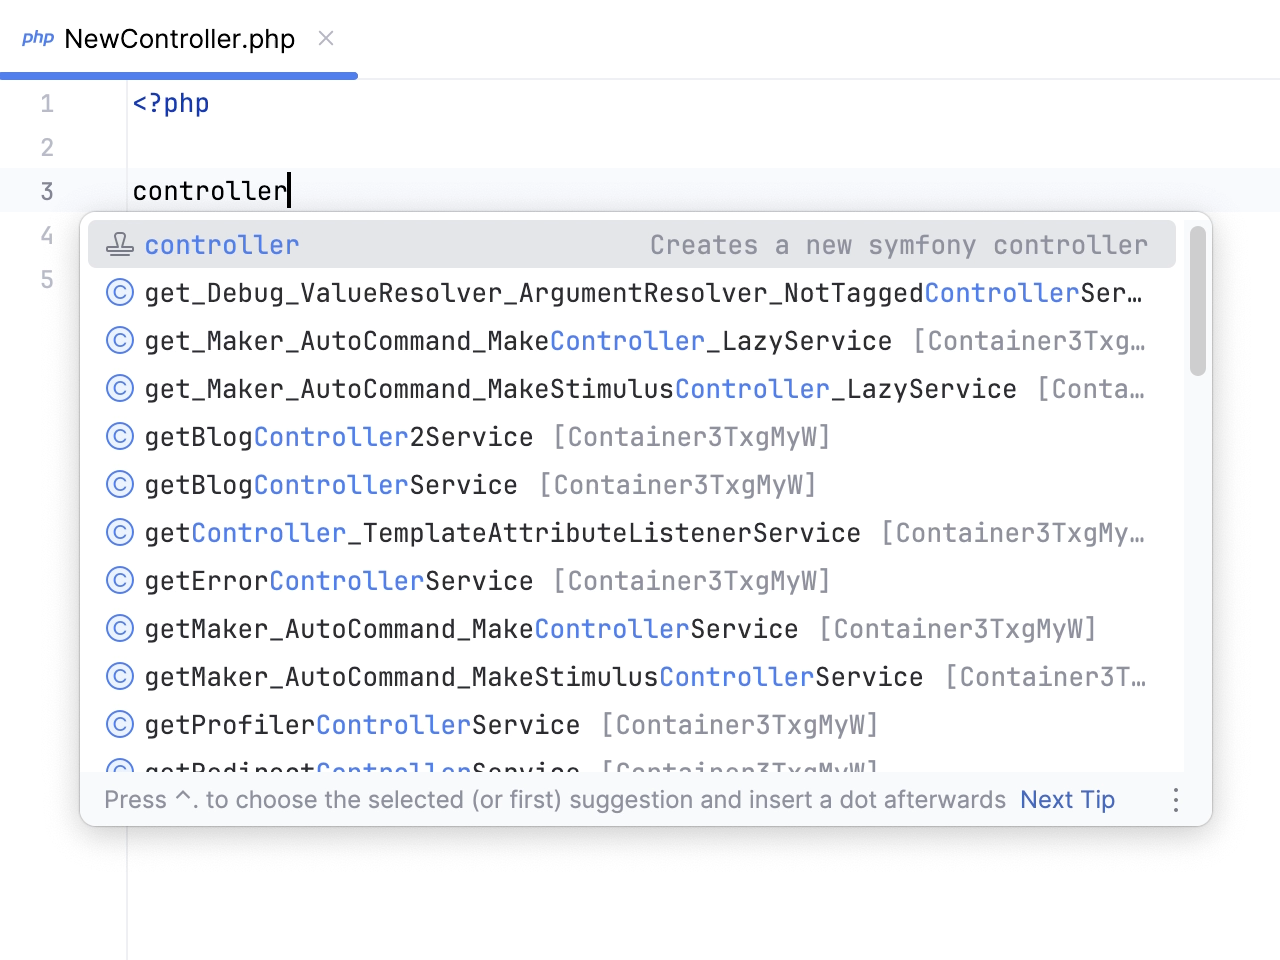Viewport: 1280px width, 960px height.
Task: Close the NewController.php tab
Action: coord(325,38)
